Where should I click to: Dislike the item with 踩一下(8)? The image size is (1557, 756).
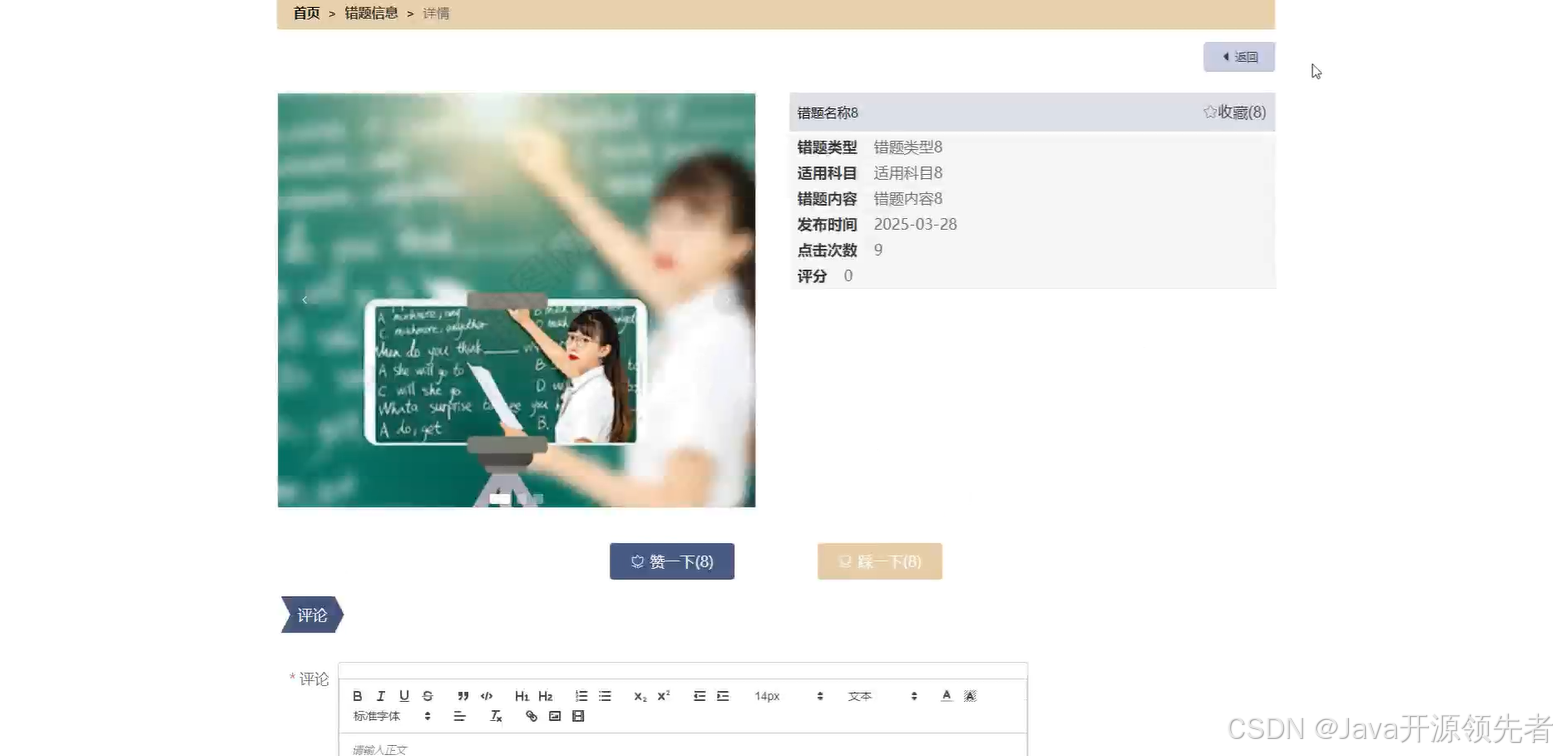(x=880, y=562)
